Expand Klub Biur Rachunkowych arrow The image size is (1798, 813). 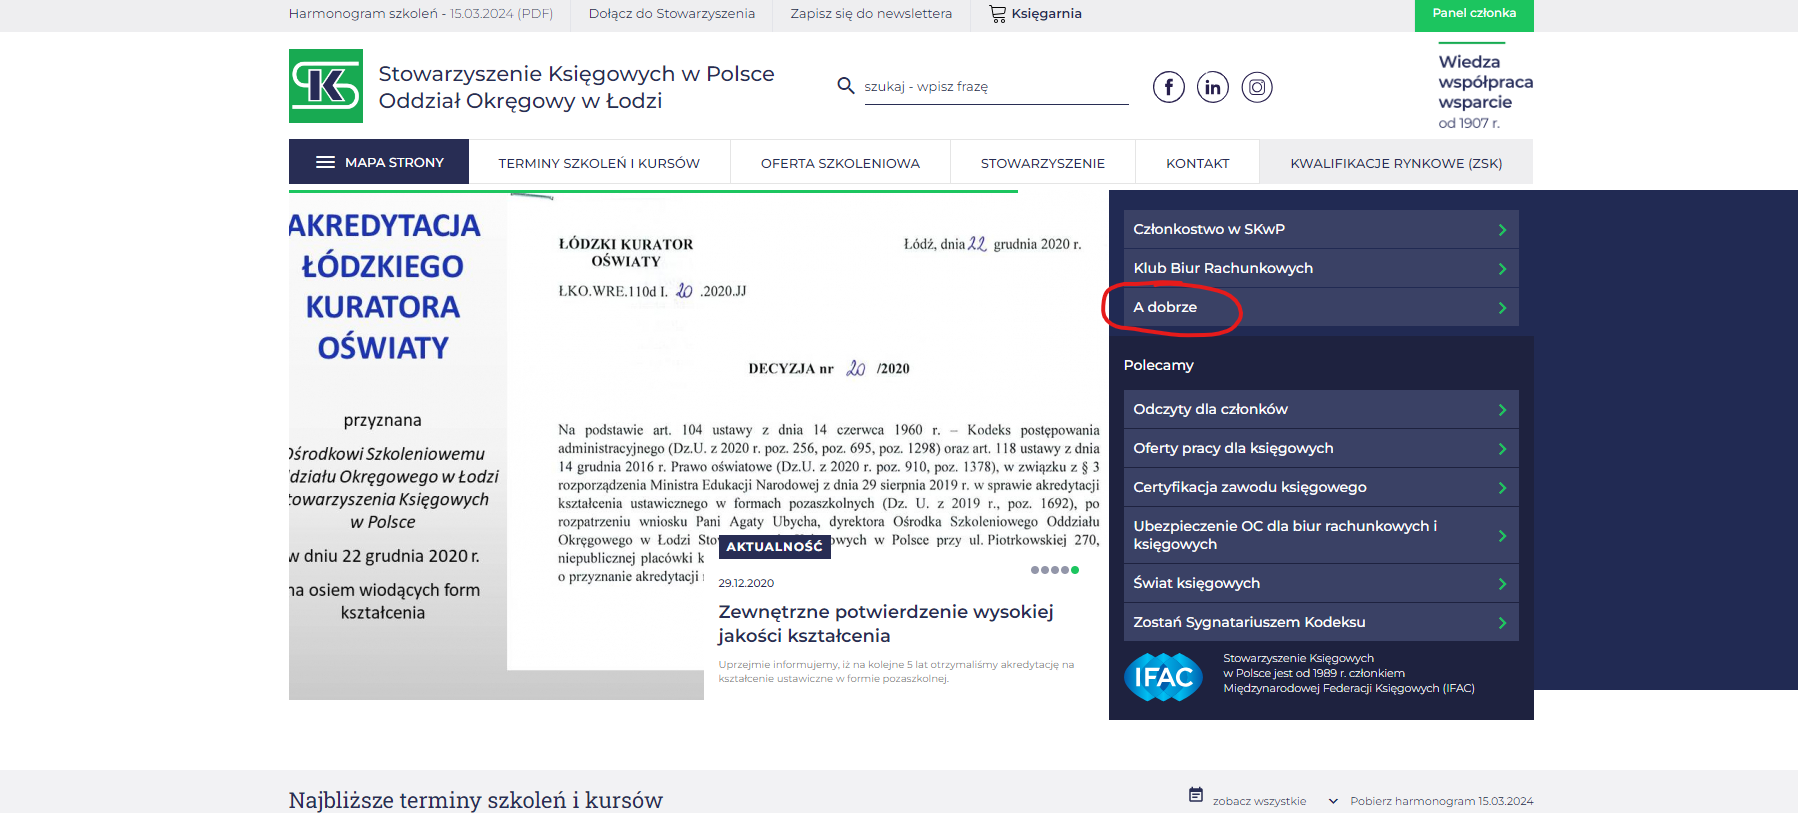coord(1502,269)
